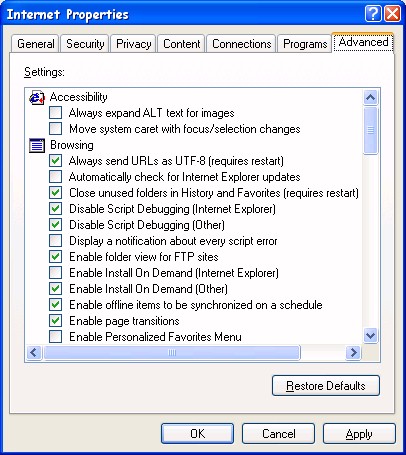Switch to the Security tab
This screenshot has width=406, height=455.
tap(85, 44)
